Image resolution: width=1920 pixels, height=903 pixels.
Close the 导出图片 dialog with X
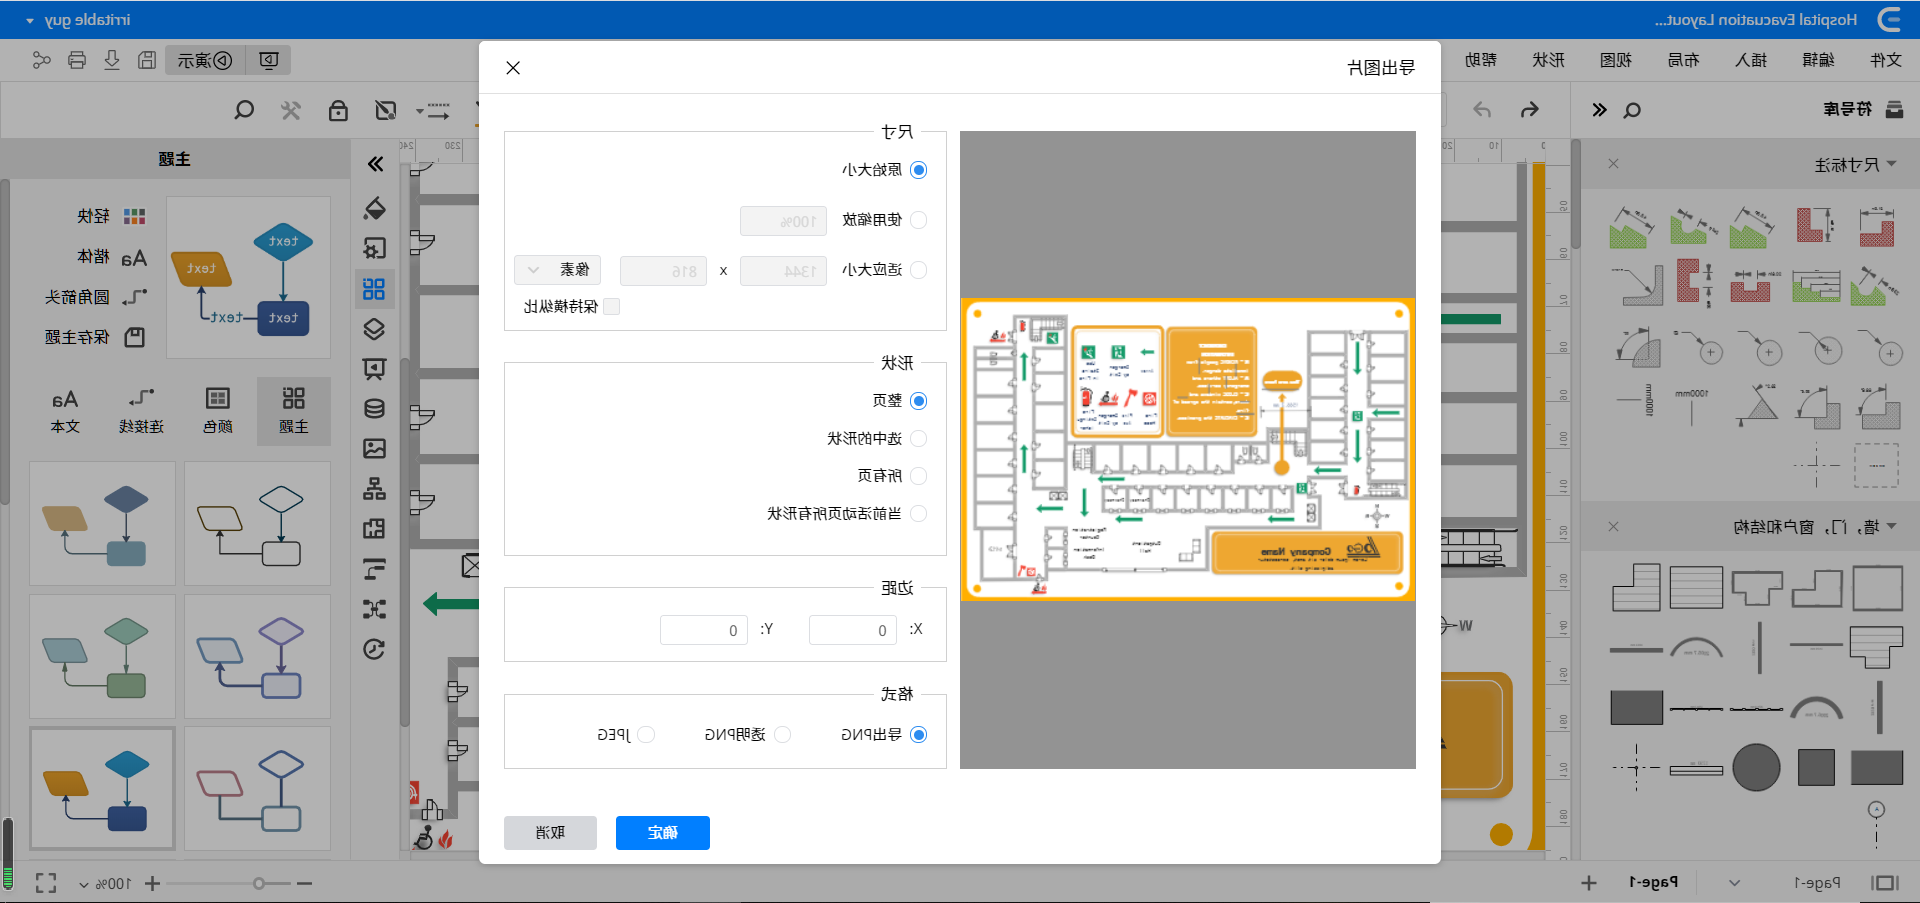click(513, 68)
